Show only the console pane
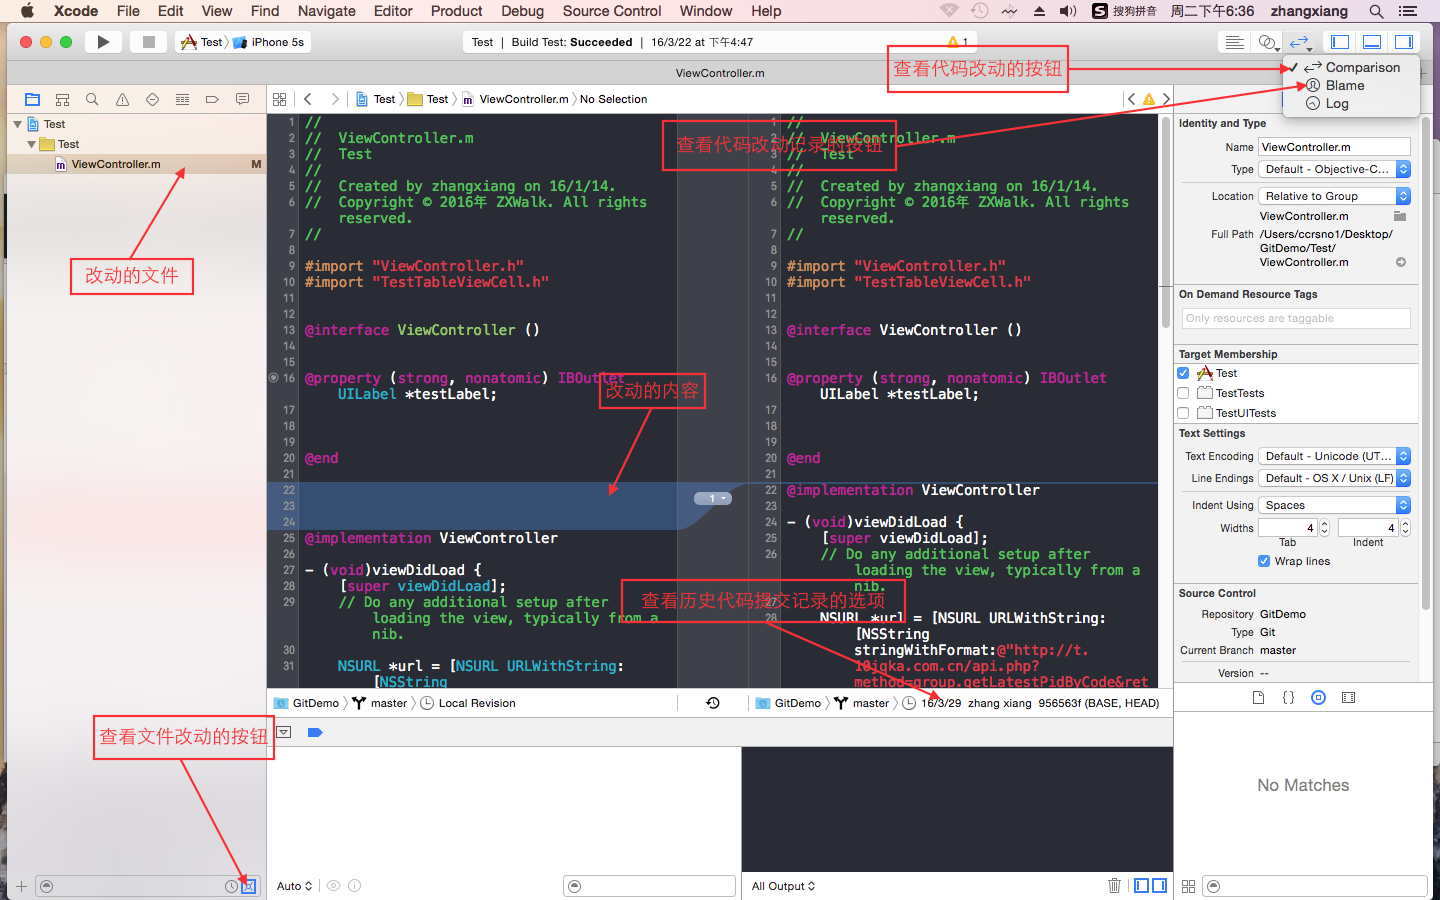The width and height of the screenshot is (1440, 900). (x=1159, y=886)
